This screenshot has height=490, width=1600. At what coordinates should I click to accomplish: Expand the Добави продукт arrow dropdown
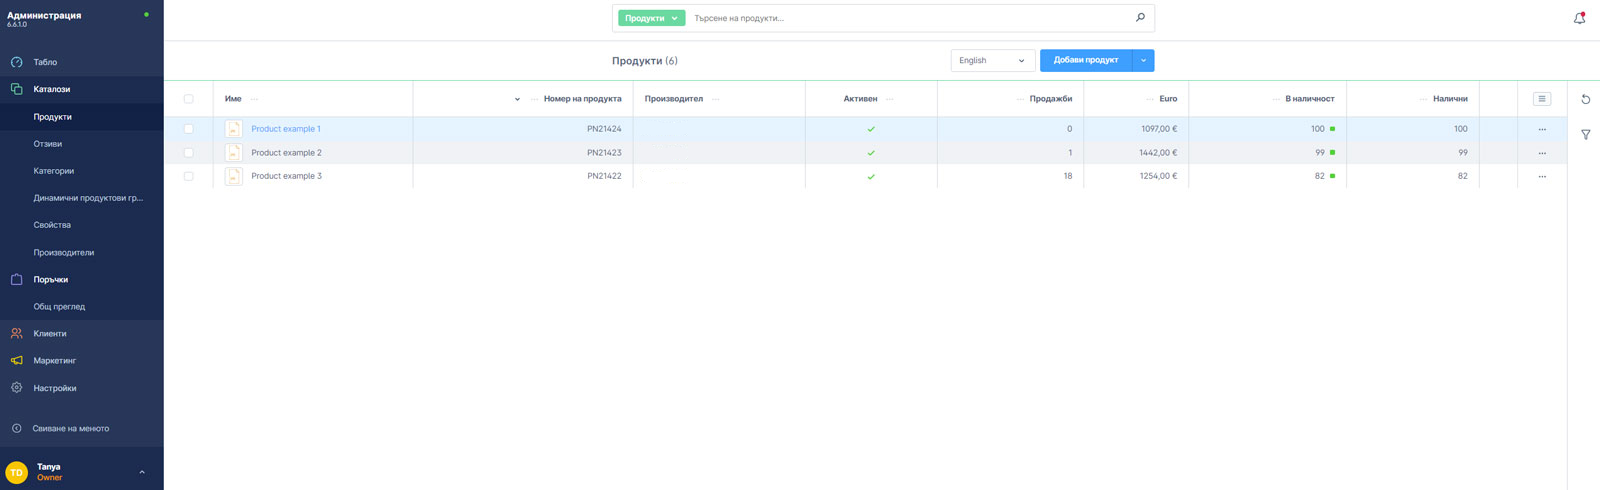point(1143,61)
